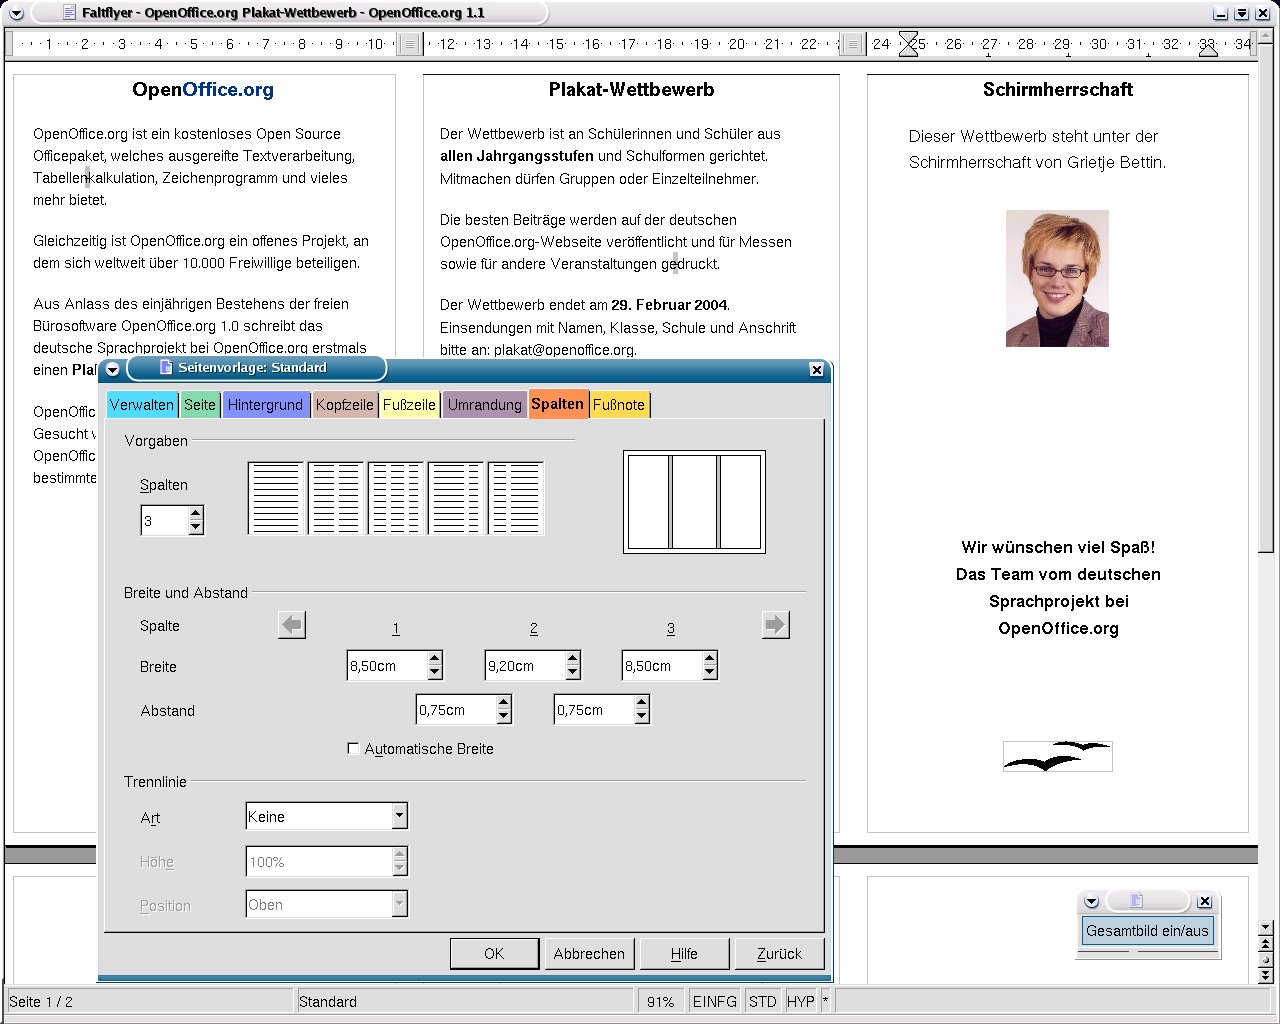The image size is (1280, 1024).
Task: Click the Seitenvorlage dialog title menu arrow
Action: click(x=113, y=369)
